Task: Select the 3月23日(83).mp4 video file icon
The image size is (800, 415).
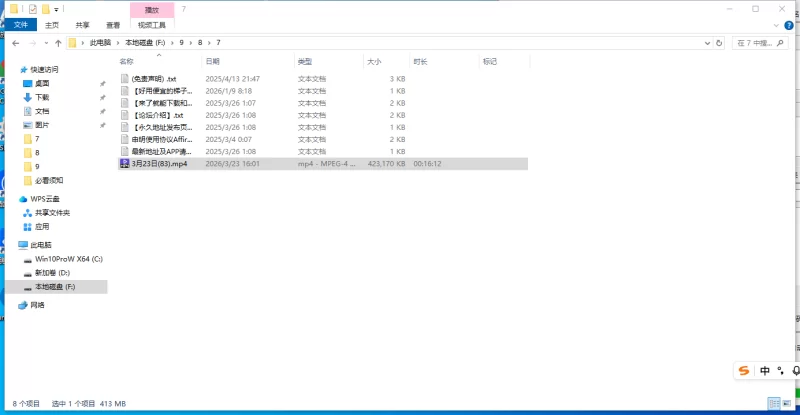Action: tap(124, 163)
